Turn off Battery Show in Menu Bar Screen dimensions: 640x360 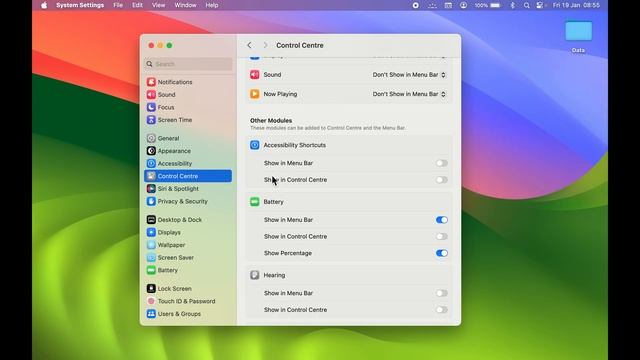441,220
